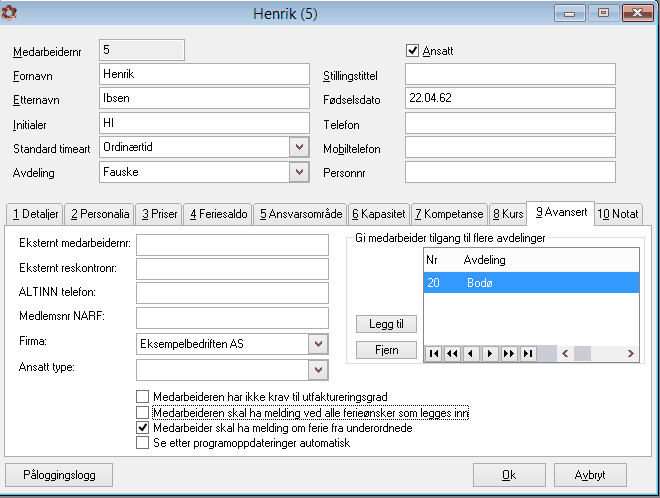Go back a page in department list
This screenshot has width=660, height=498.
(452, 354)
